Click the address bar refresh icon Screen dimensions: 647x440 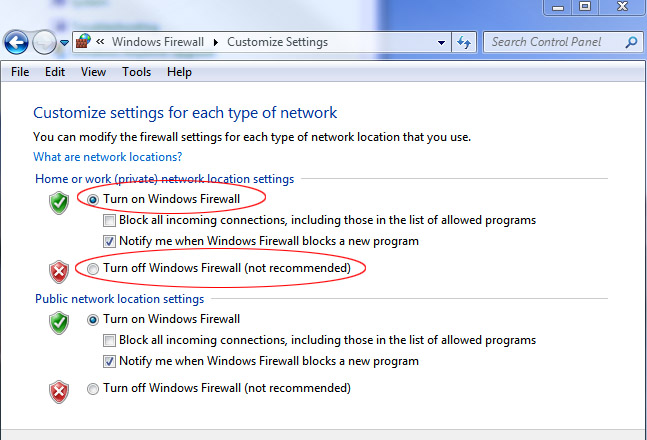coord(464,43)
